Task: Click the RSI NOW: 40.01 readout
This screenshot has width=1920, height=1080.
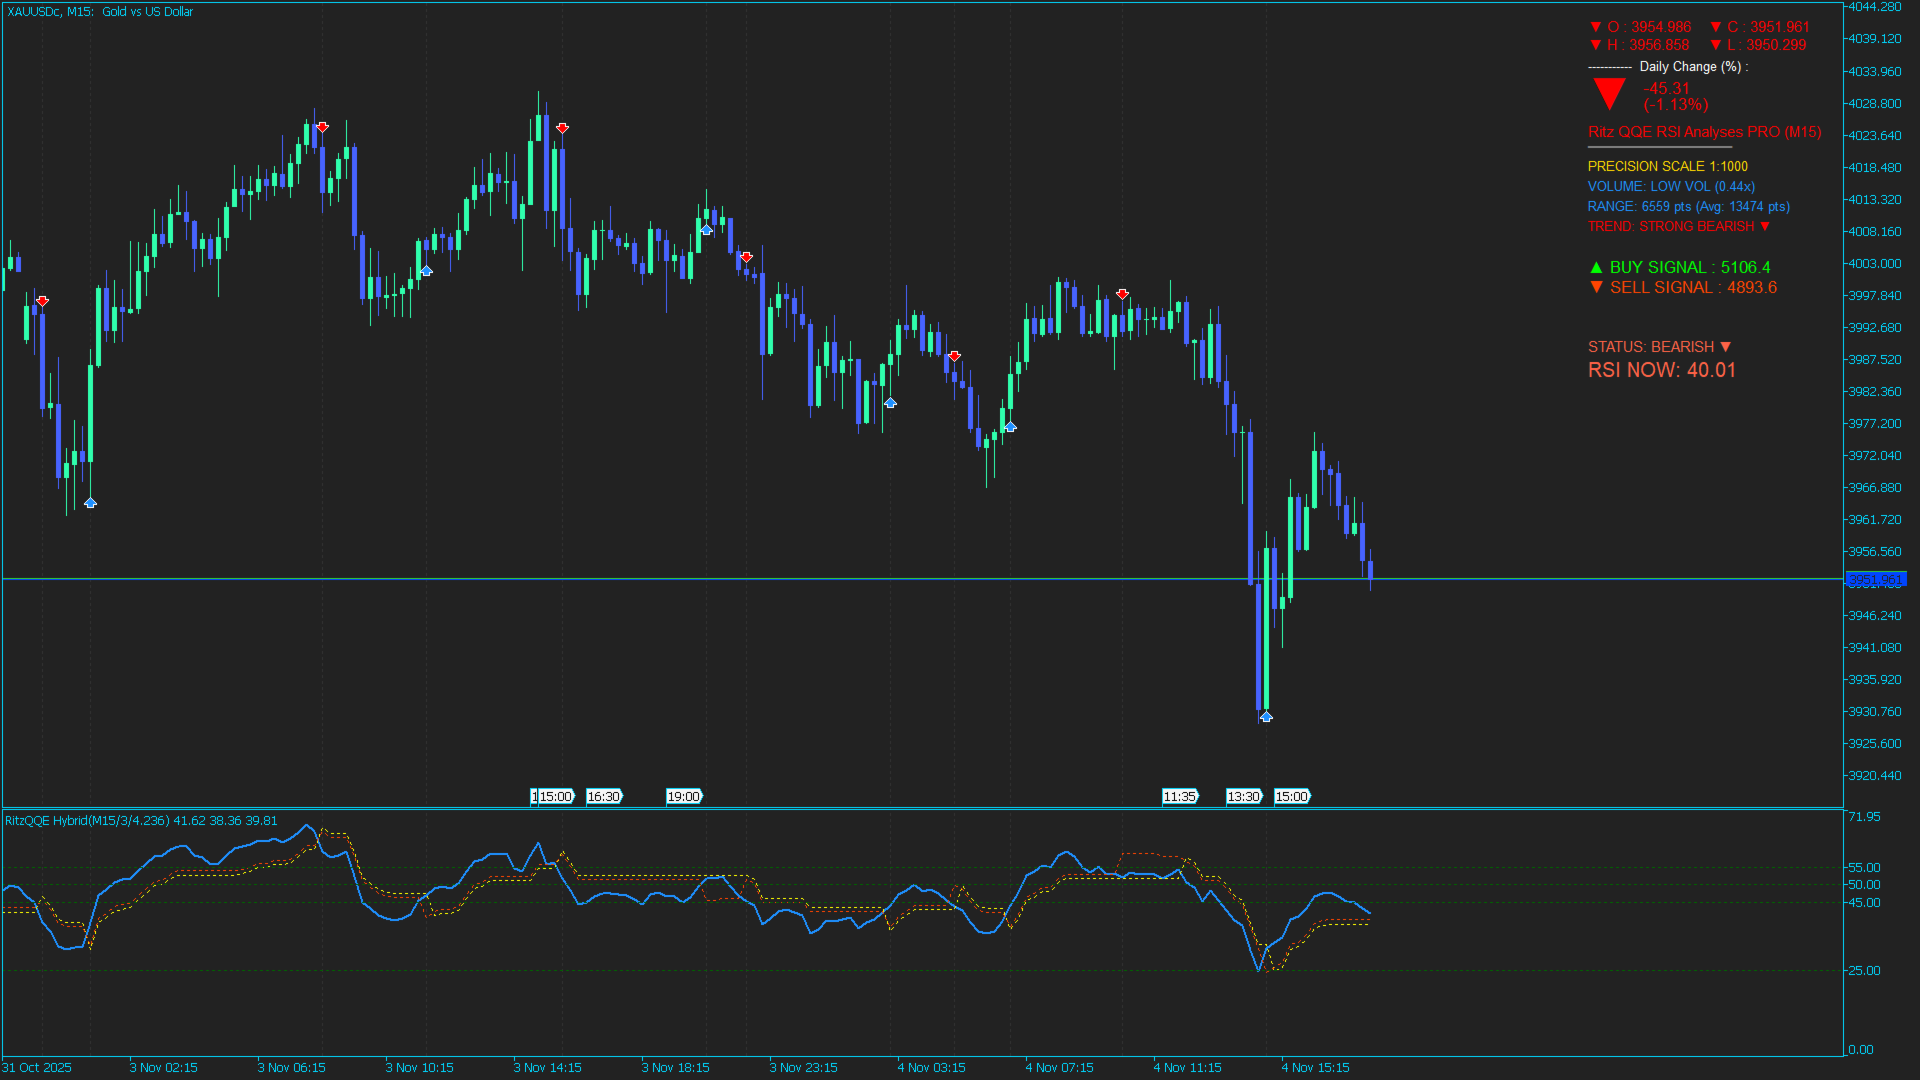Action: (x=1661, y=370)
